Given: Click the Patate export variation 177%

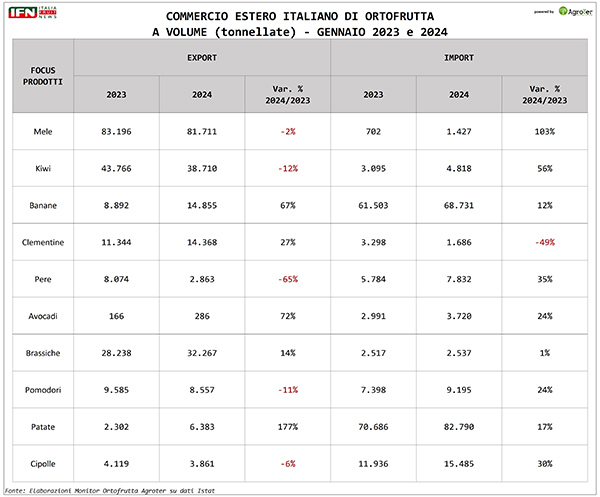Looking at the screenshot, I should tap(287, 427).
